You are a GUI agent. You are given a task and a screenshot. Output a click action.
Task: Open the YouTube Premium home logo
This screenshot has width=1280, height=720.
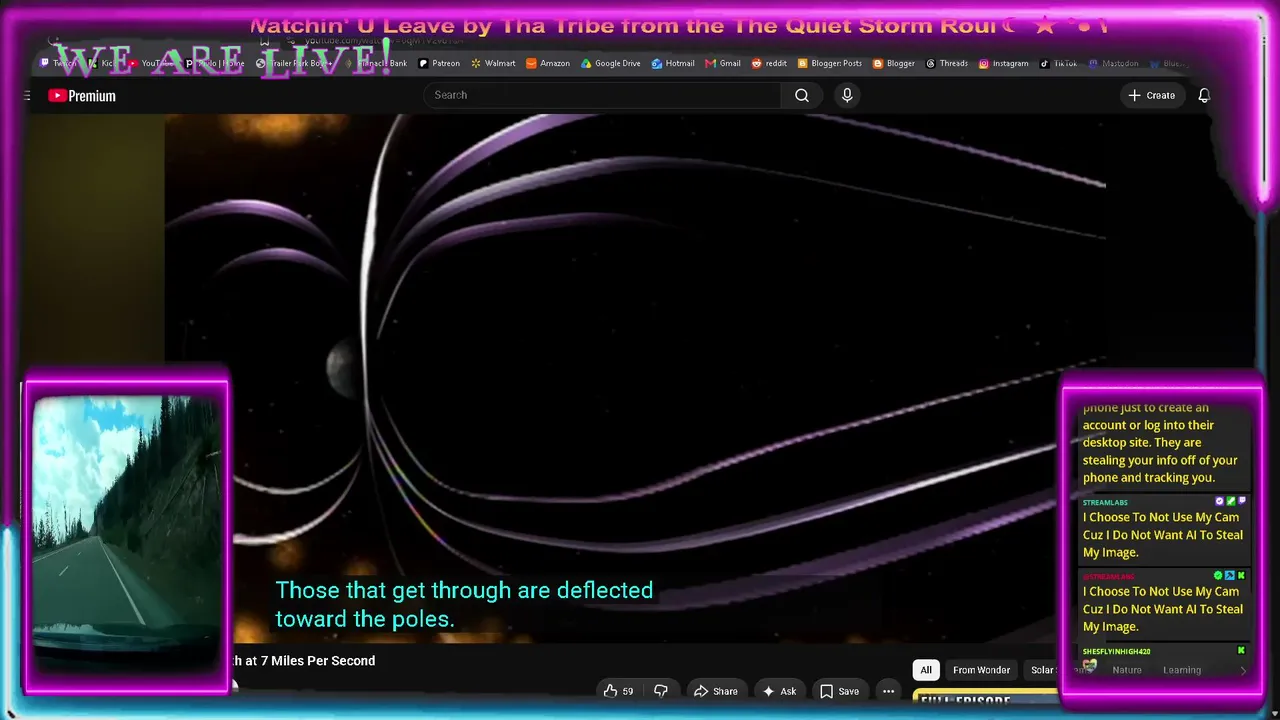(x=82, y=96)
